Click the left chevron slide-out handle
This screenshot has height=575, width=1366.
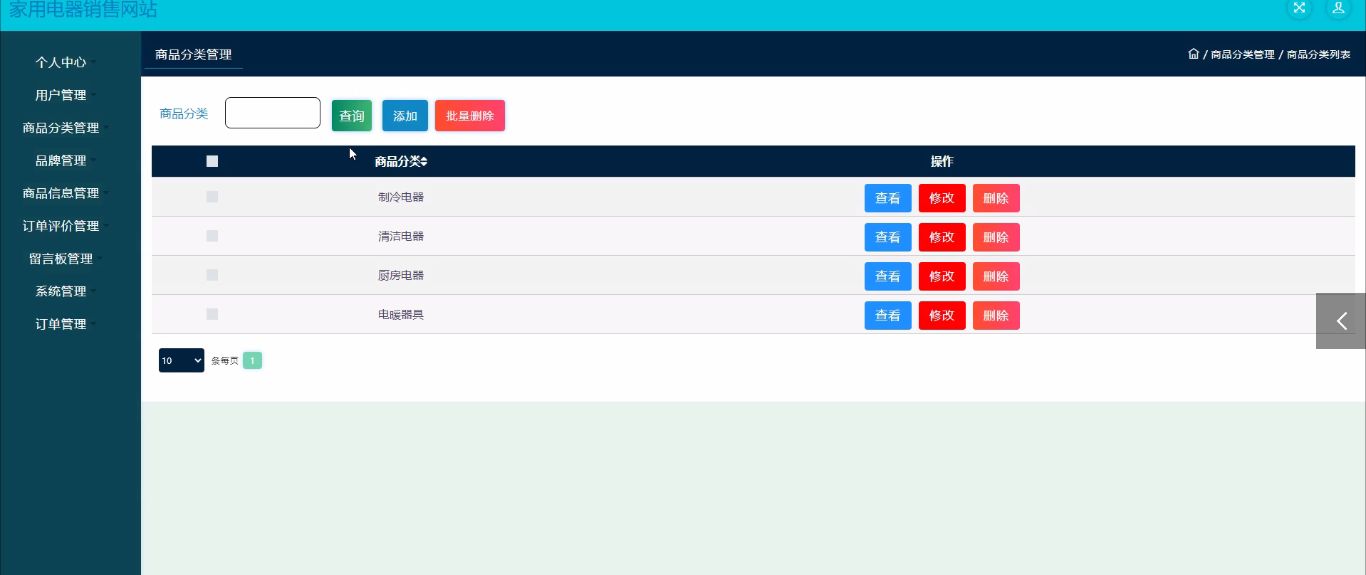1341,321
